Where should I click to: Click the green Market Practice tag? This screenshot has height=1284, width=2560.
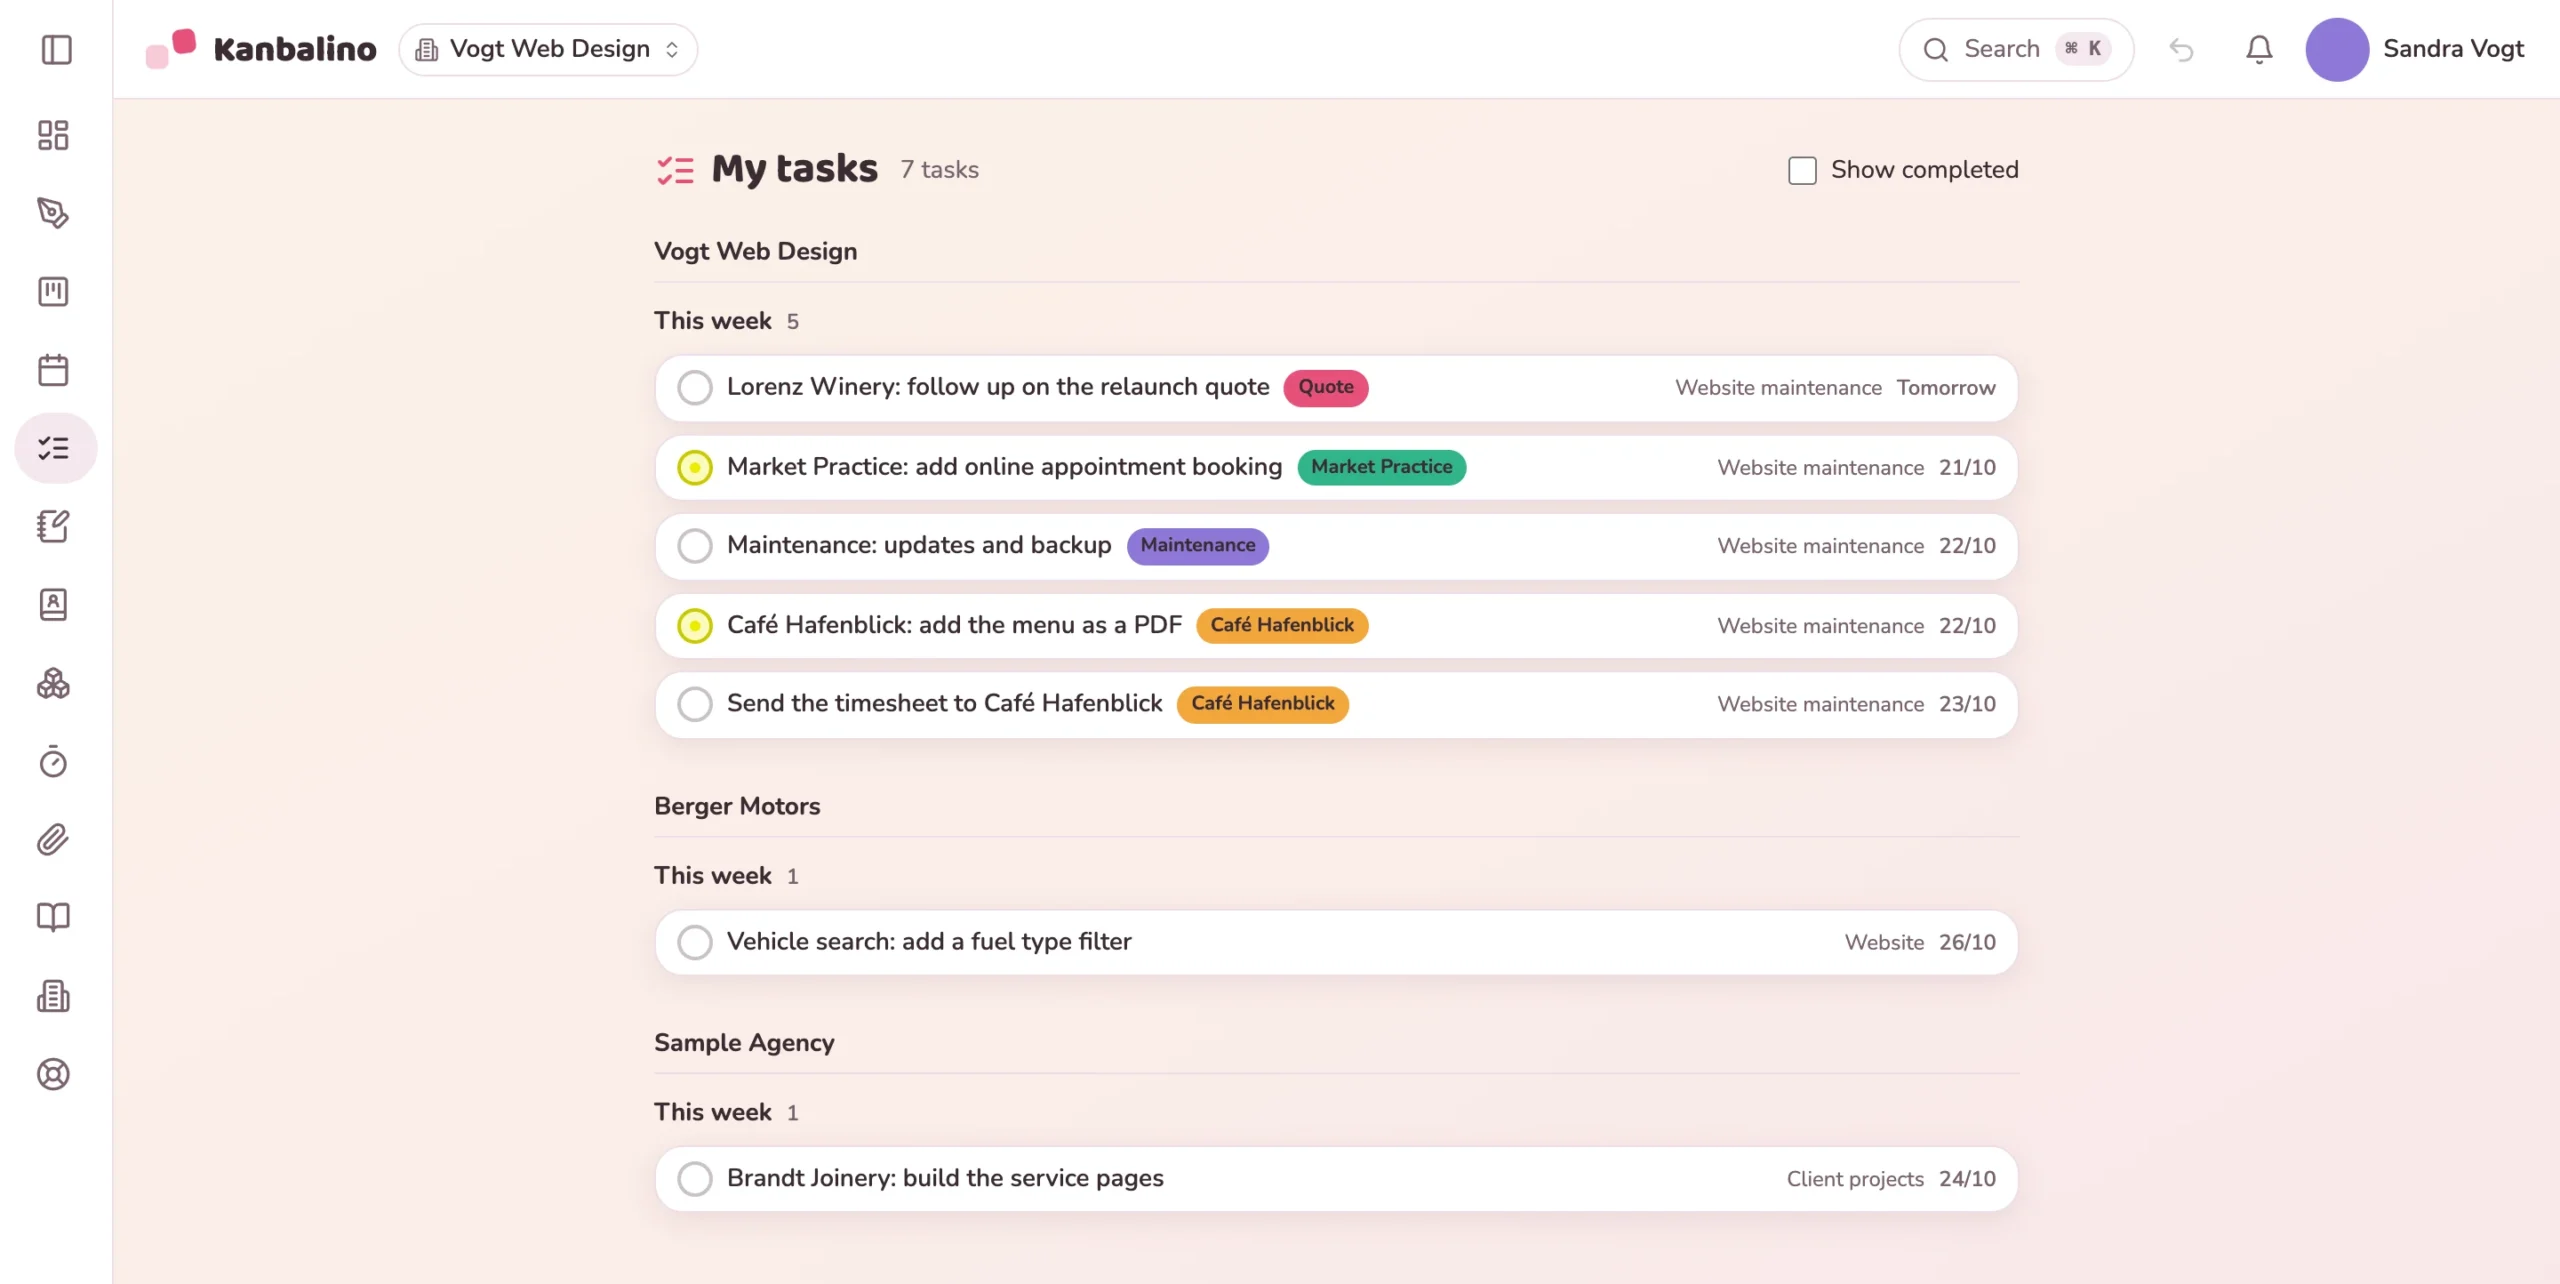click(1381, 467)
